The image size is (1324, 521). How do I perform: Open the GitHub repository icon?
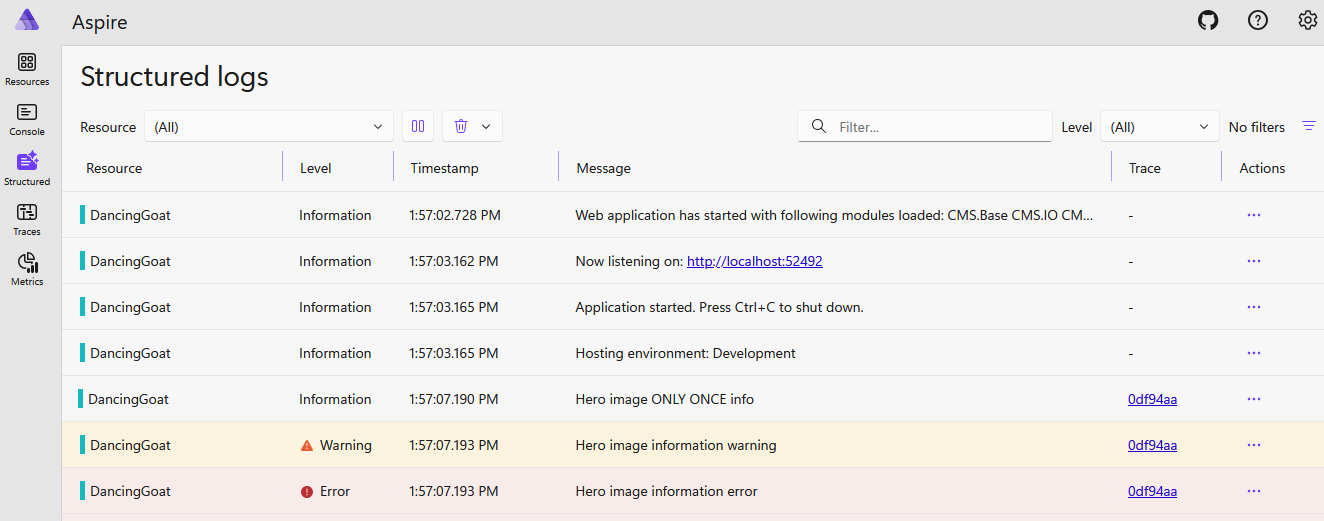(1208, 20)
